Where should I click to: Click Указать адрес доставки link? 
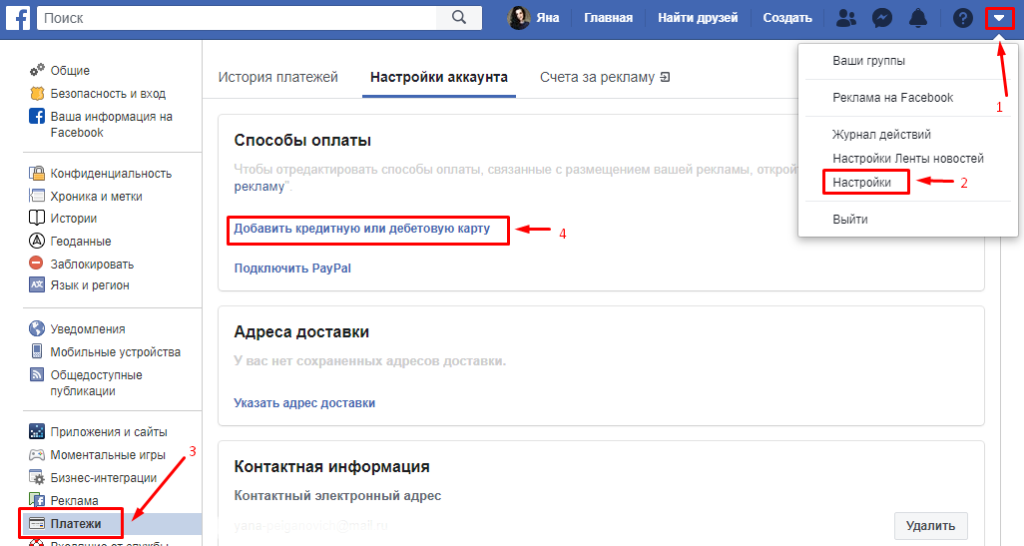304,403
